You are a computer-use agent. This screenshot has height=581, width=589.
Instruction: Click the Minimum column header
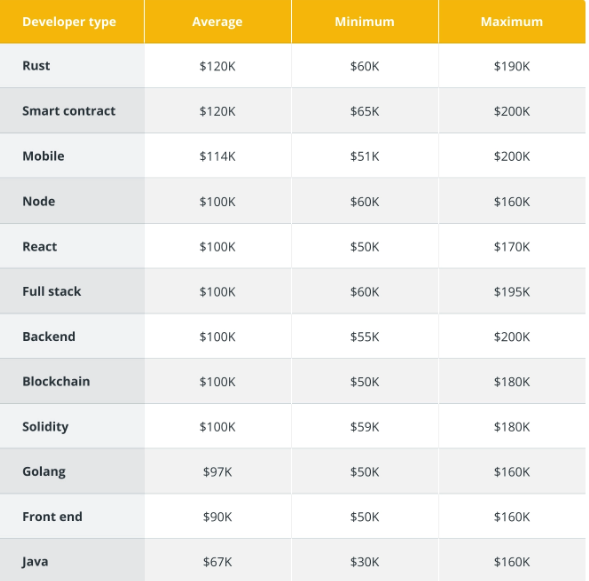point(364,22)
